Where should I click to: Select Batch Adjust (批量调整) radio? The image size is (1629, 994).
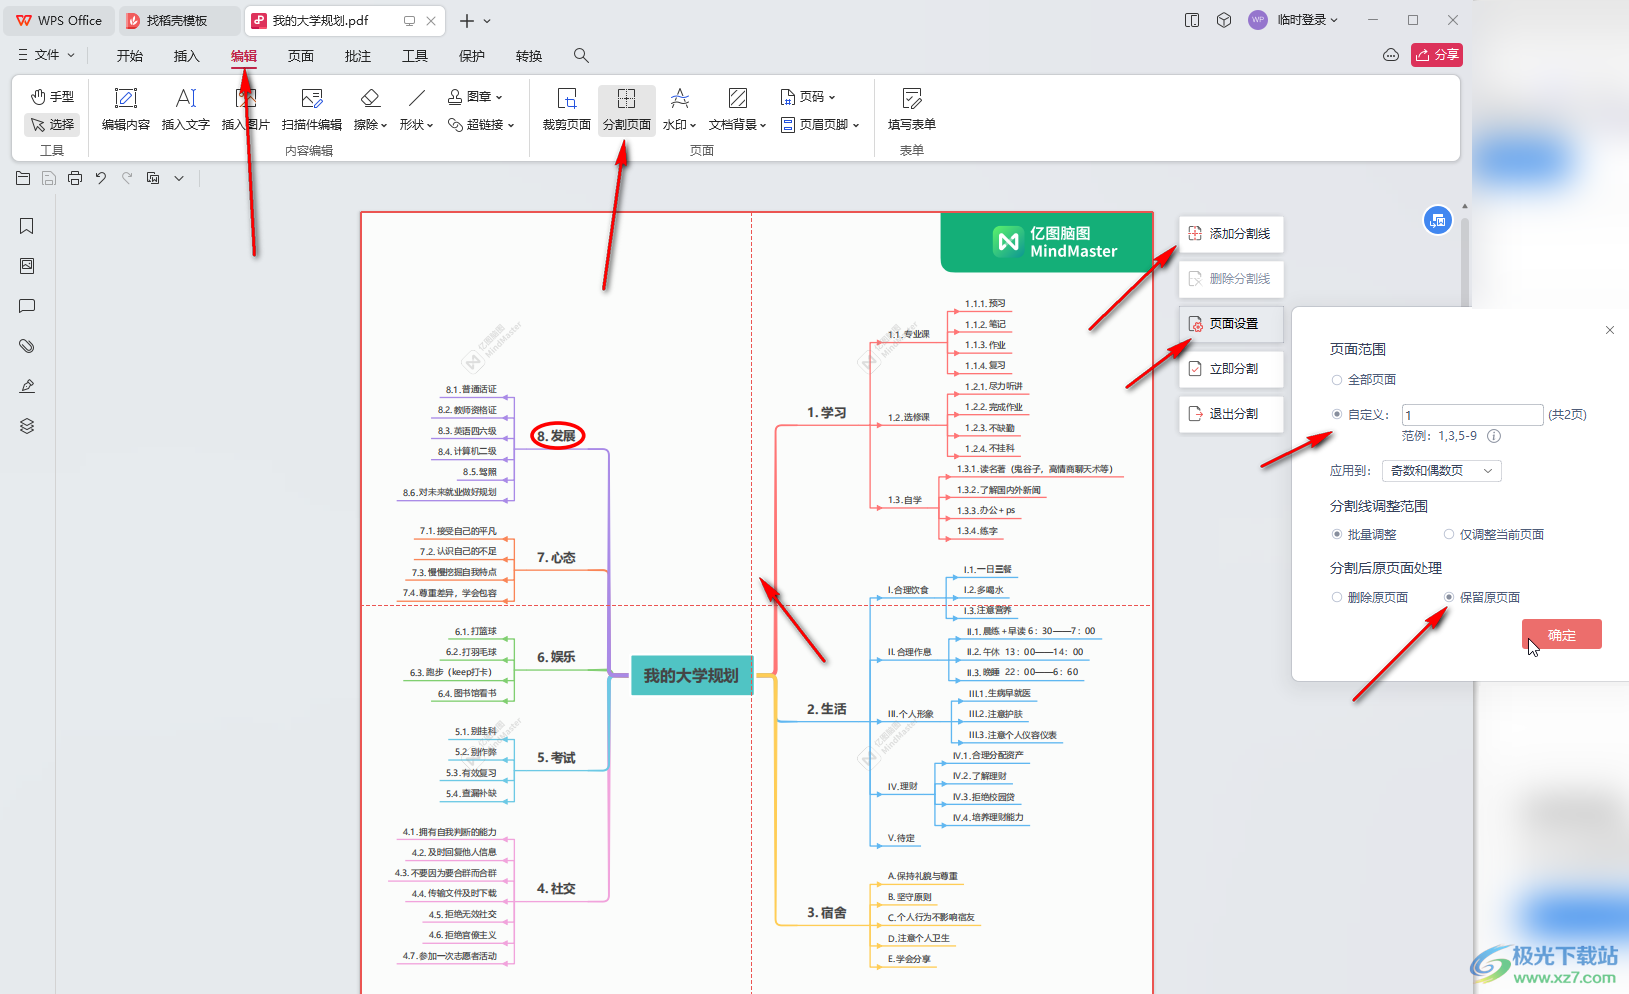coord(1337,535)
